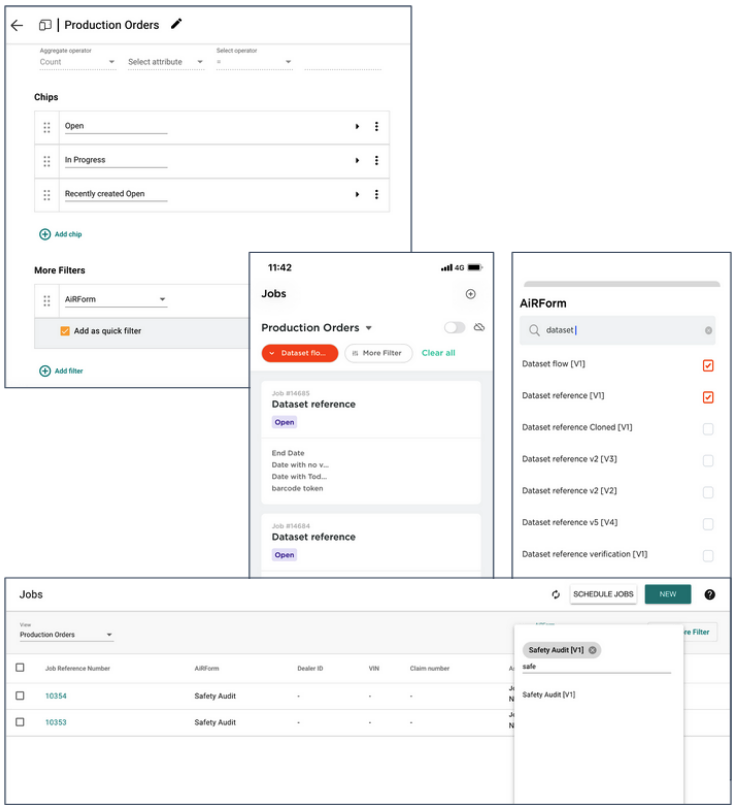Tap Clear all filters
735x809 pixels.
(438, 353)
